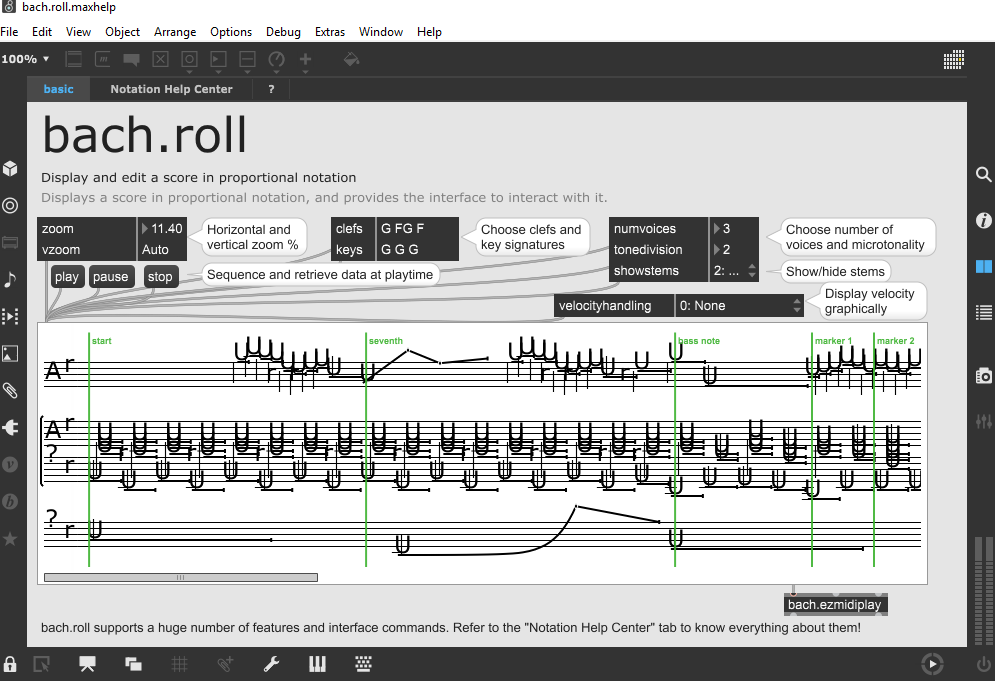Open the mixer-sliders parameters icon in right sidebar
This screenshot has height=681, width=995.
[984, 421]
